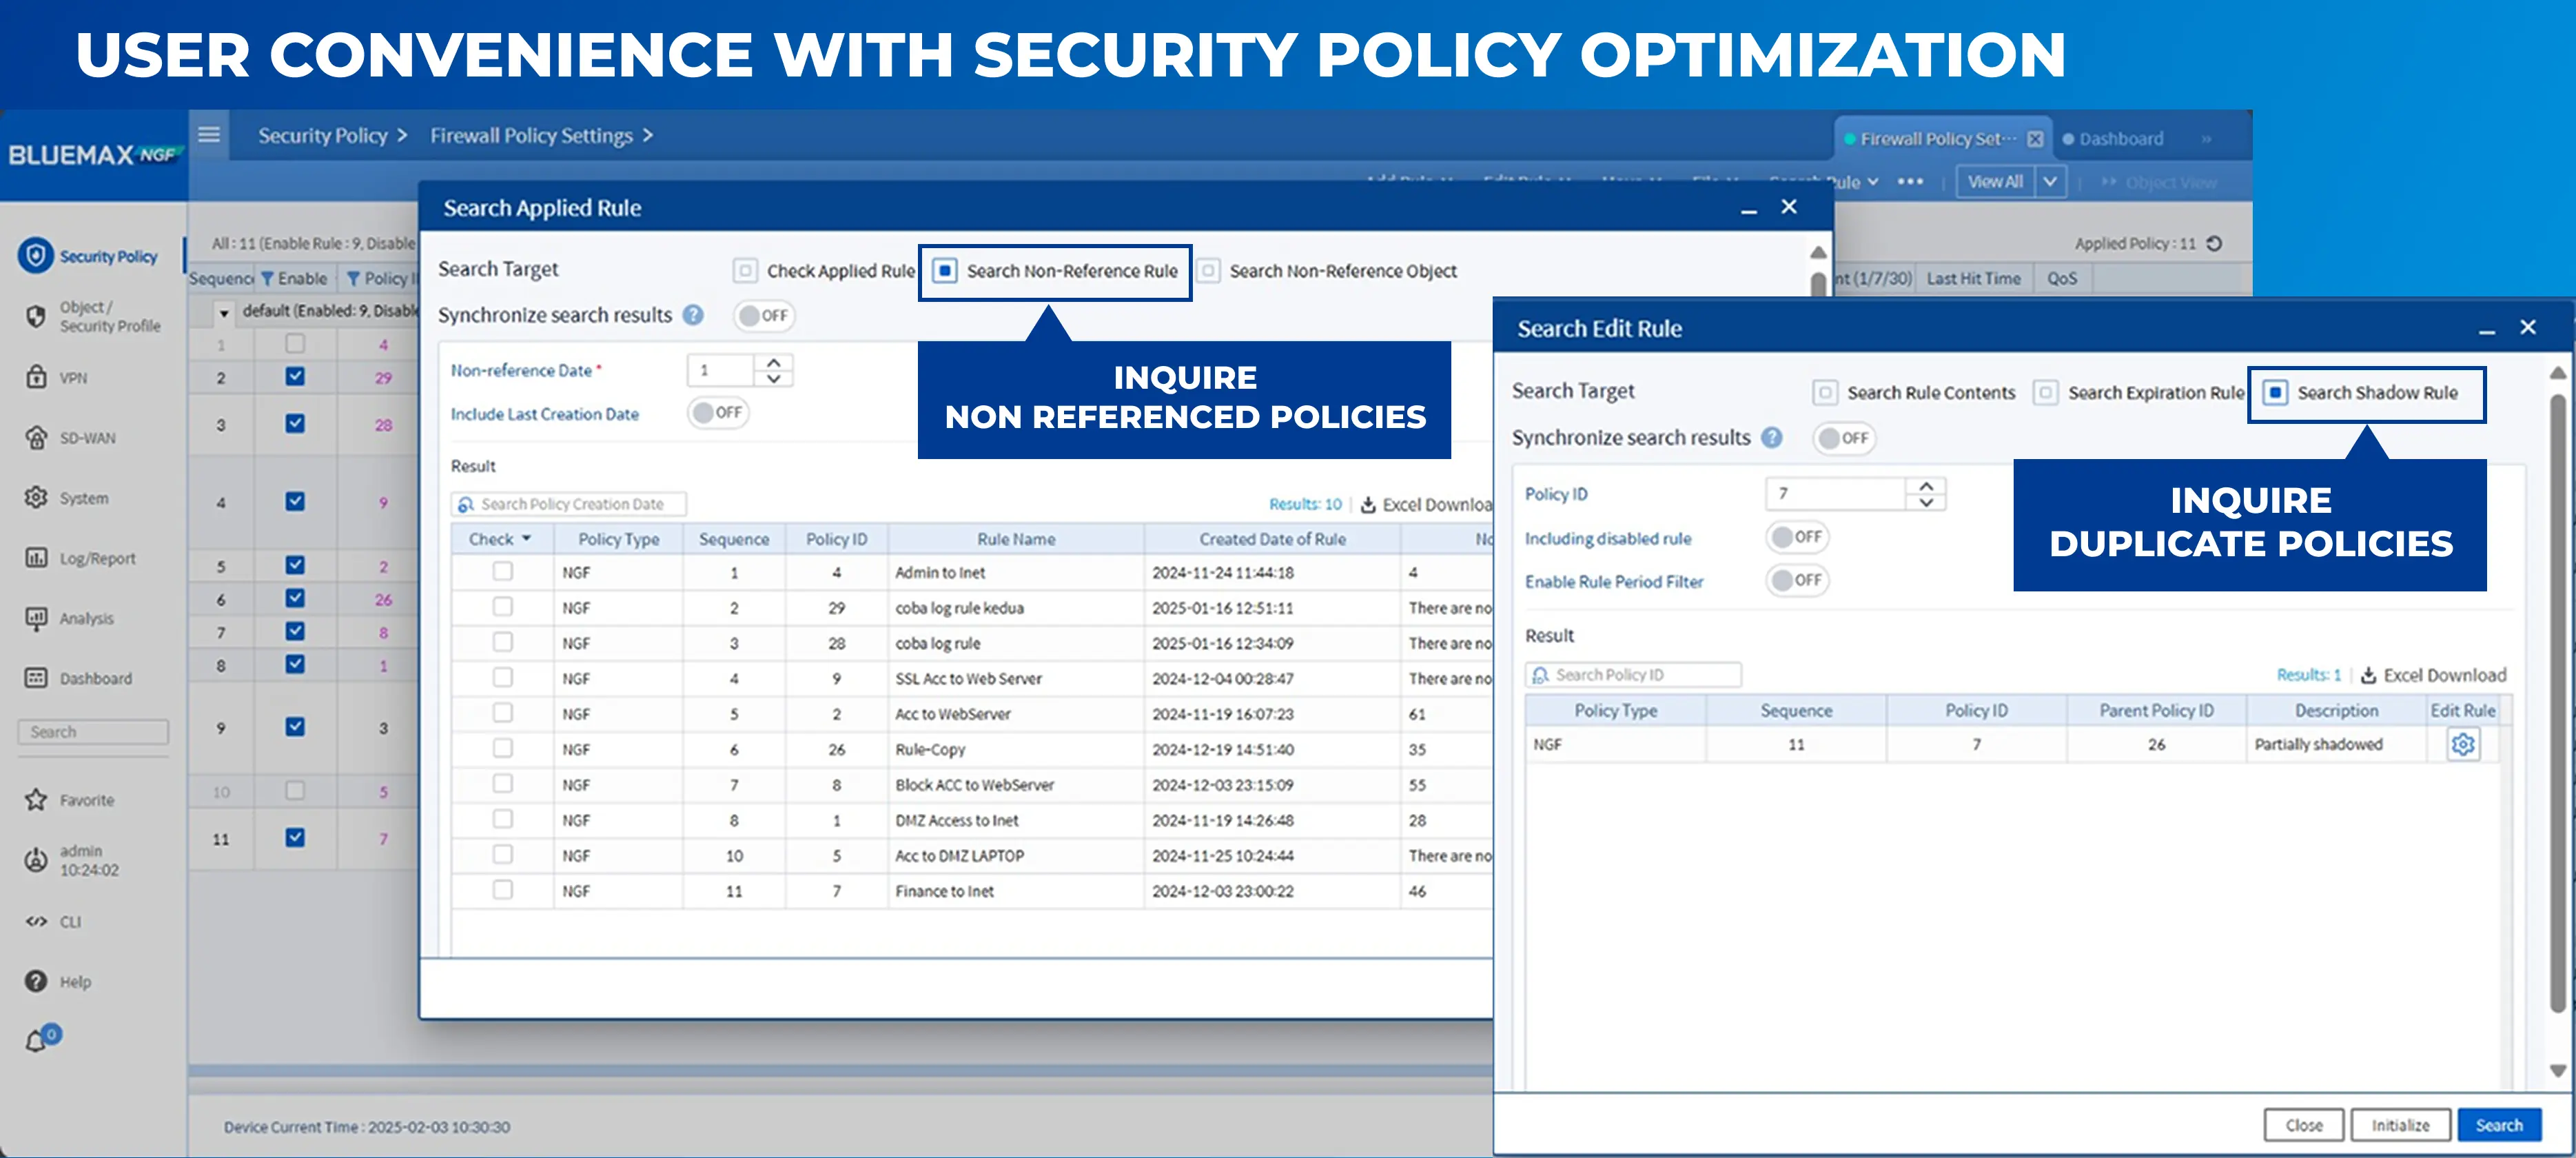Open the SD-WAN sidebar section

70,438
